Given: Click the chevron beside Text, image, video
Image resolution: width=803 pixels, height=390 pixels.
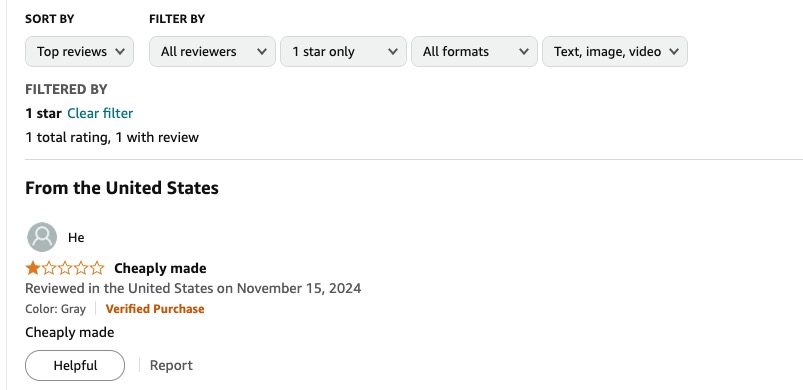Looking at the screenshot, I should 674,51.
